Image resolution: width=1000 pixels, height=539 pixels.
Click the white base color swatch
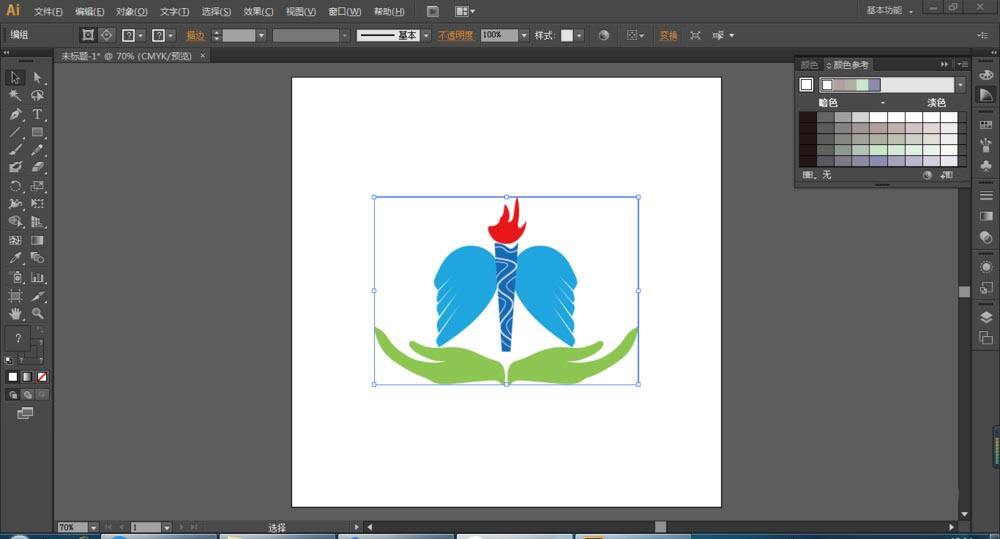[x=806, y=85]
